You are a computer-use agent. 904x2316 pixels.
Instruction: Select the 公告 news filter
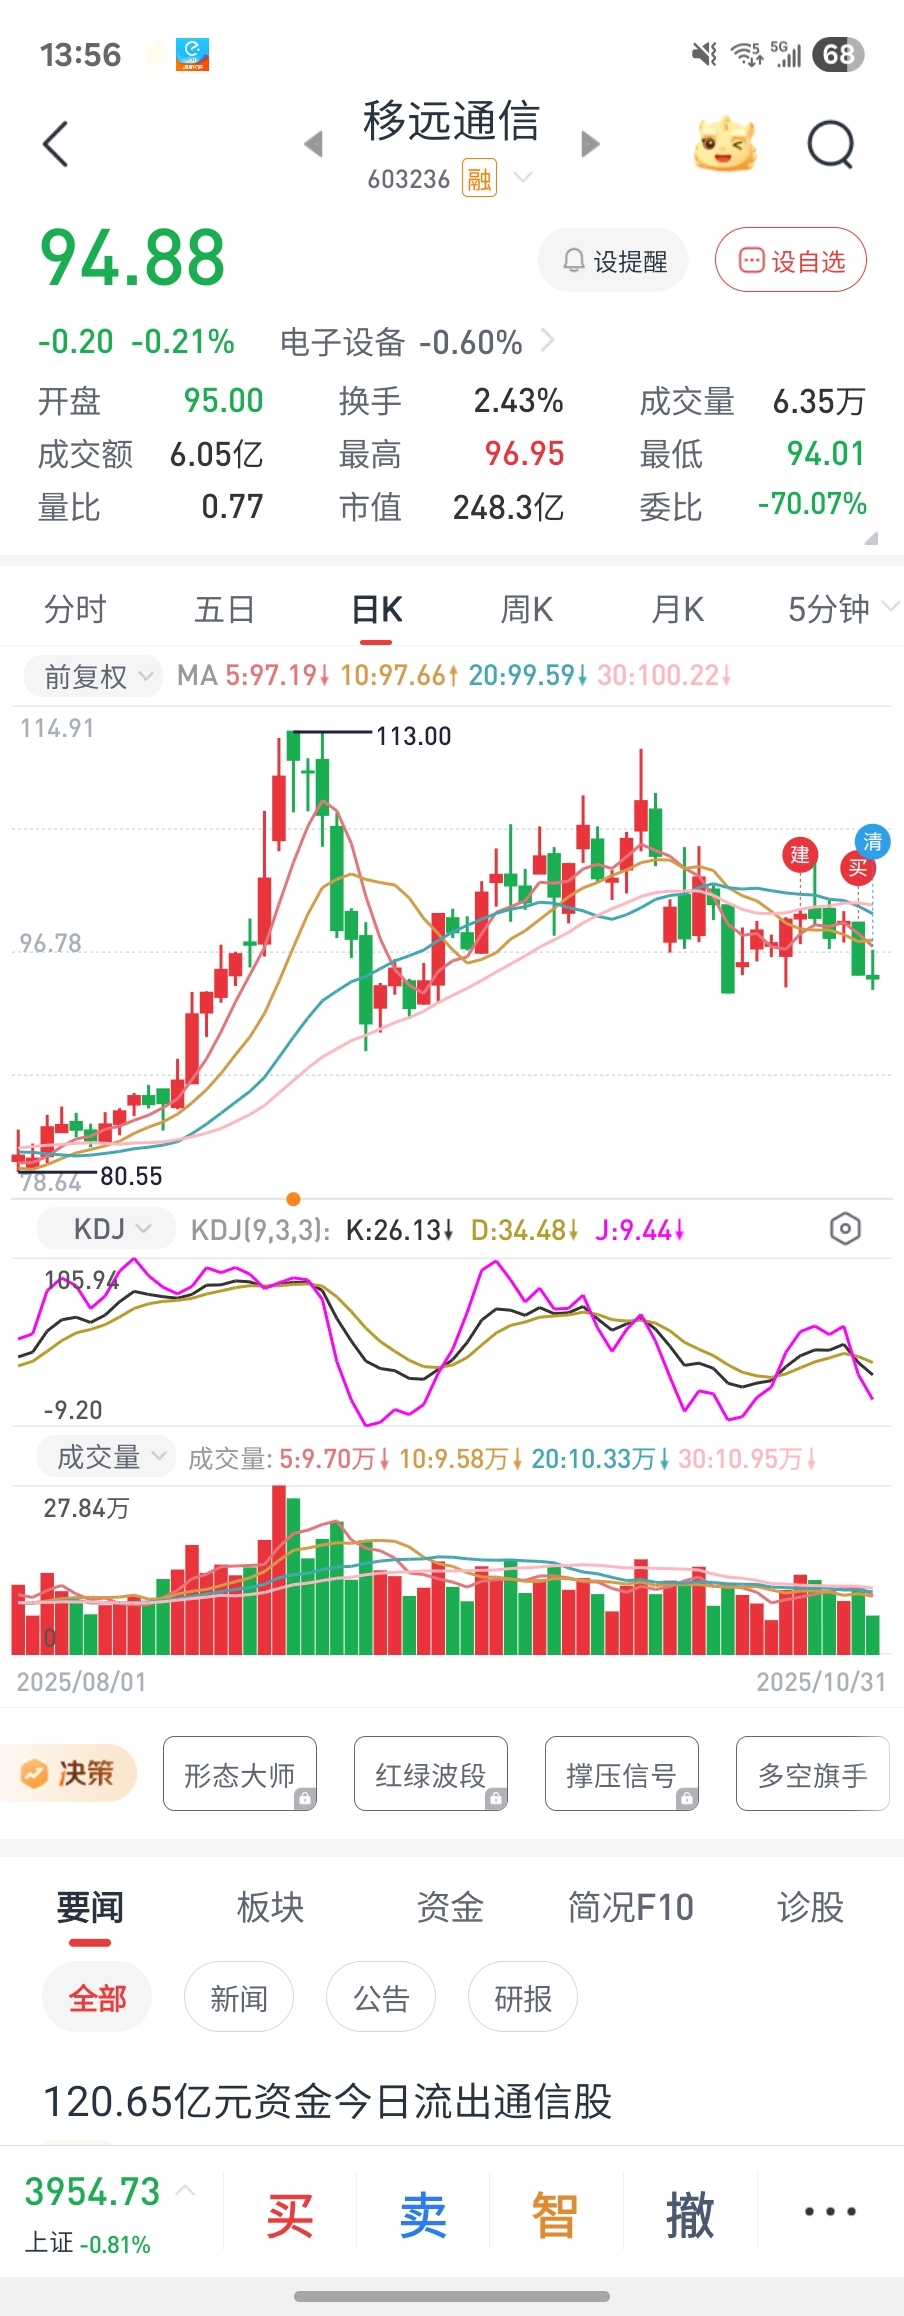point(381,1997)
